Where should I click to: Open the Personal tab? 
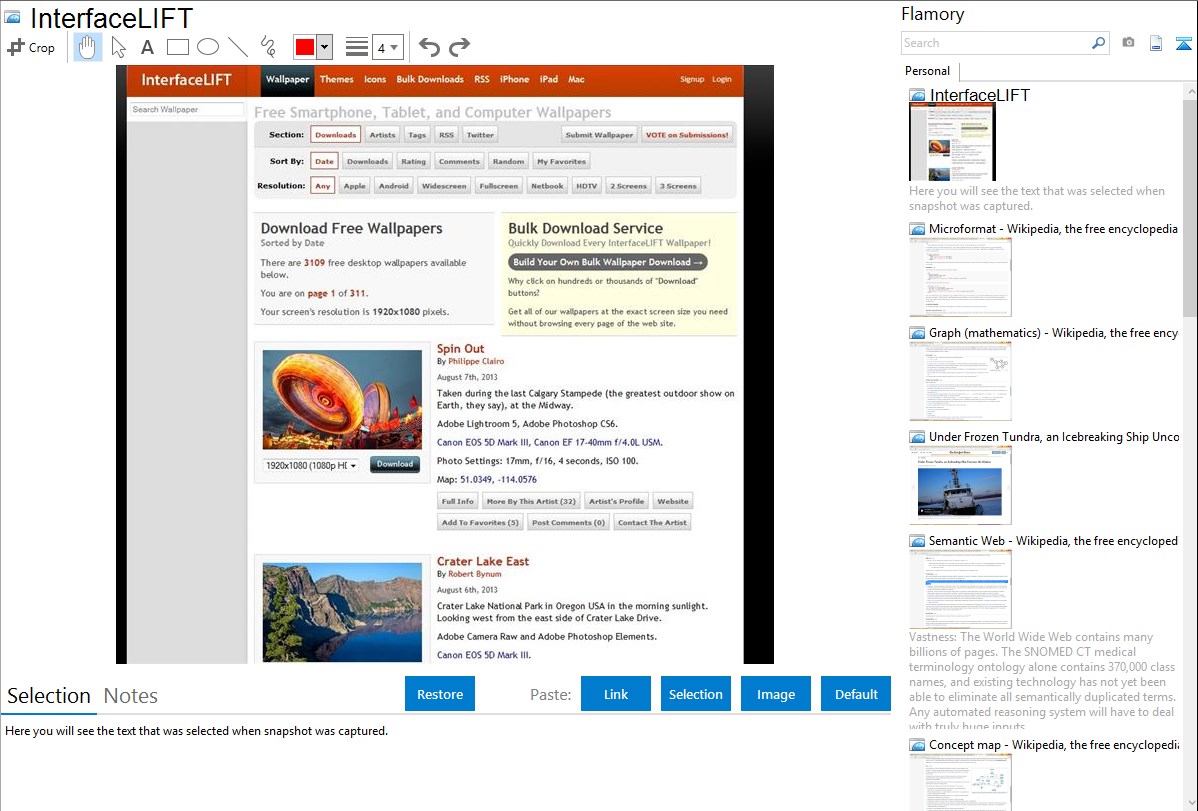[x=927, y=71]
